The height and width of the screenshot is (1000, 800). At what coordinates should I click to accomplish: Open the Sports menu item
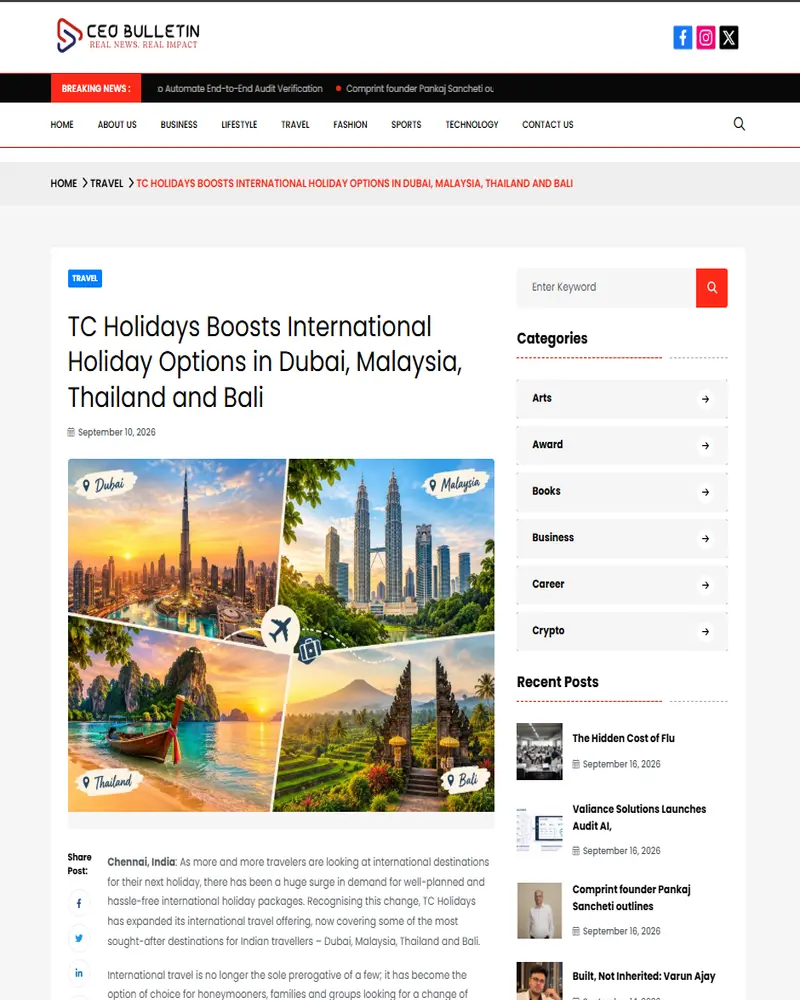[x=406, y=125]
